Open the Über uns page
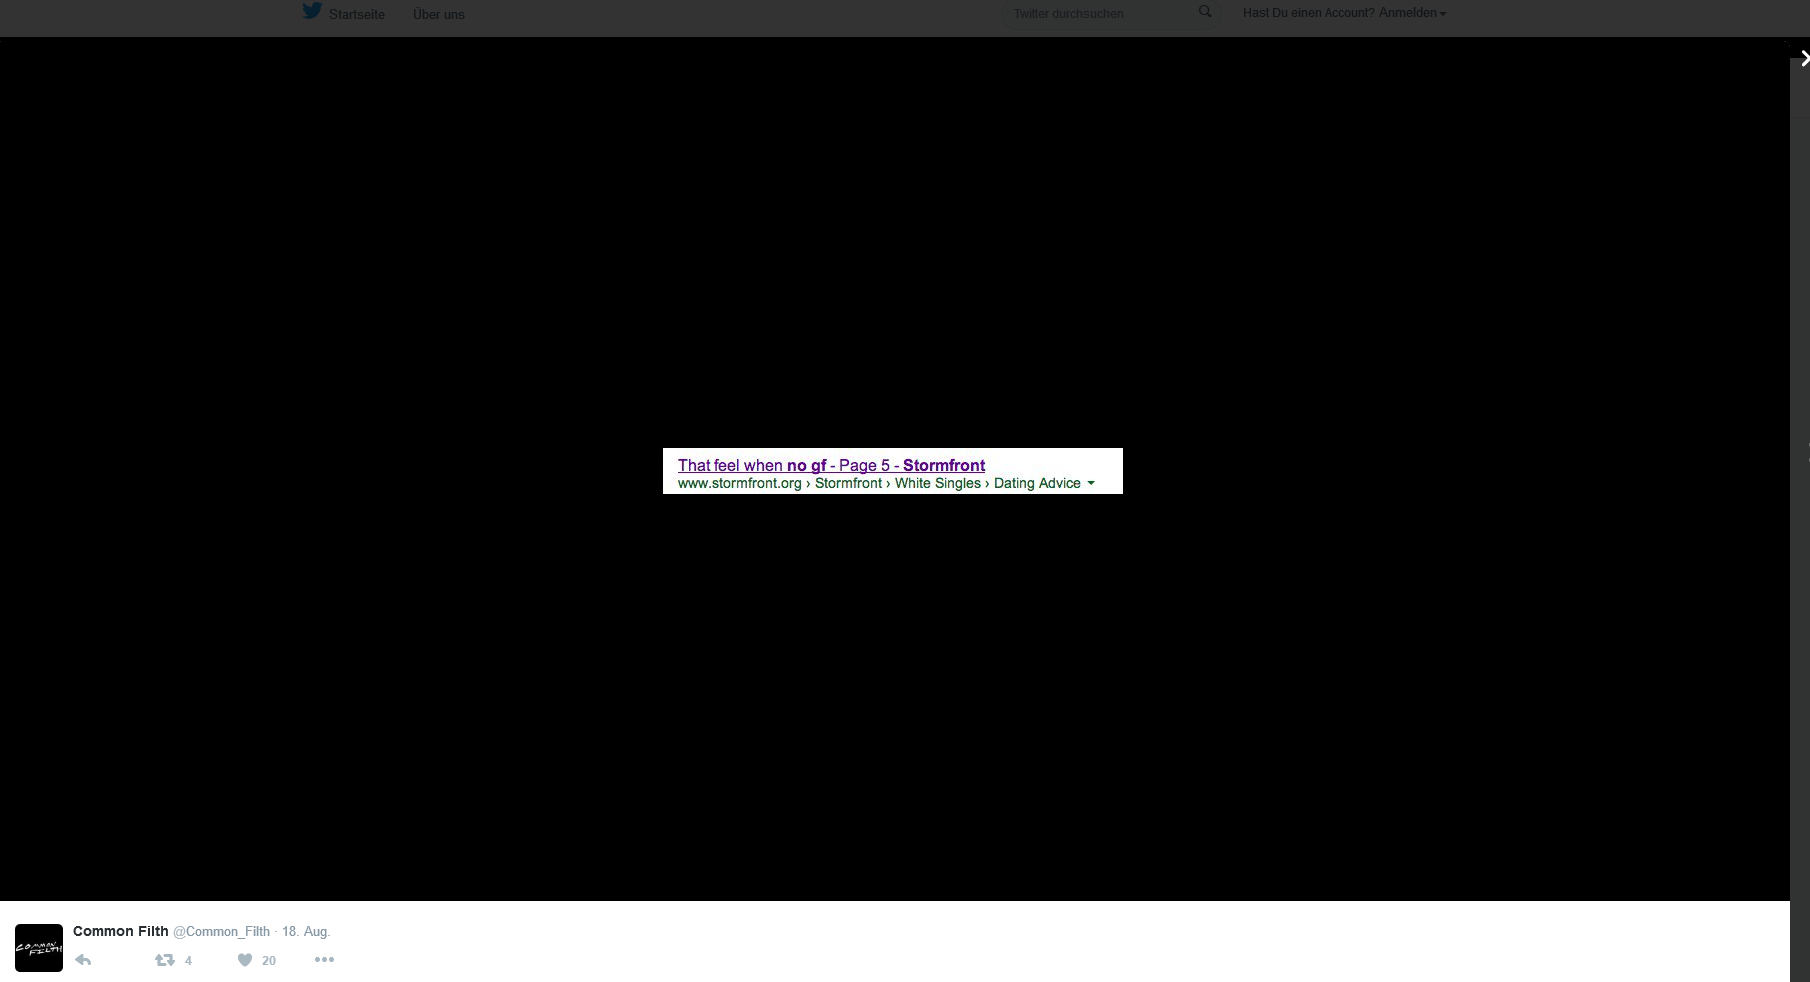Screen dimensions: 1810x982 point(438,14)
